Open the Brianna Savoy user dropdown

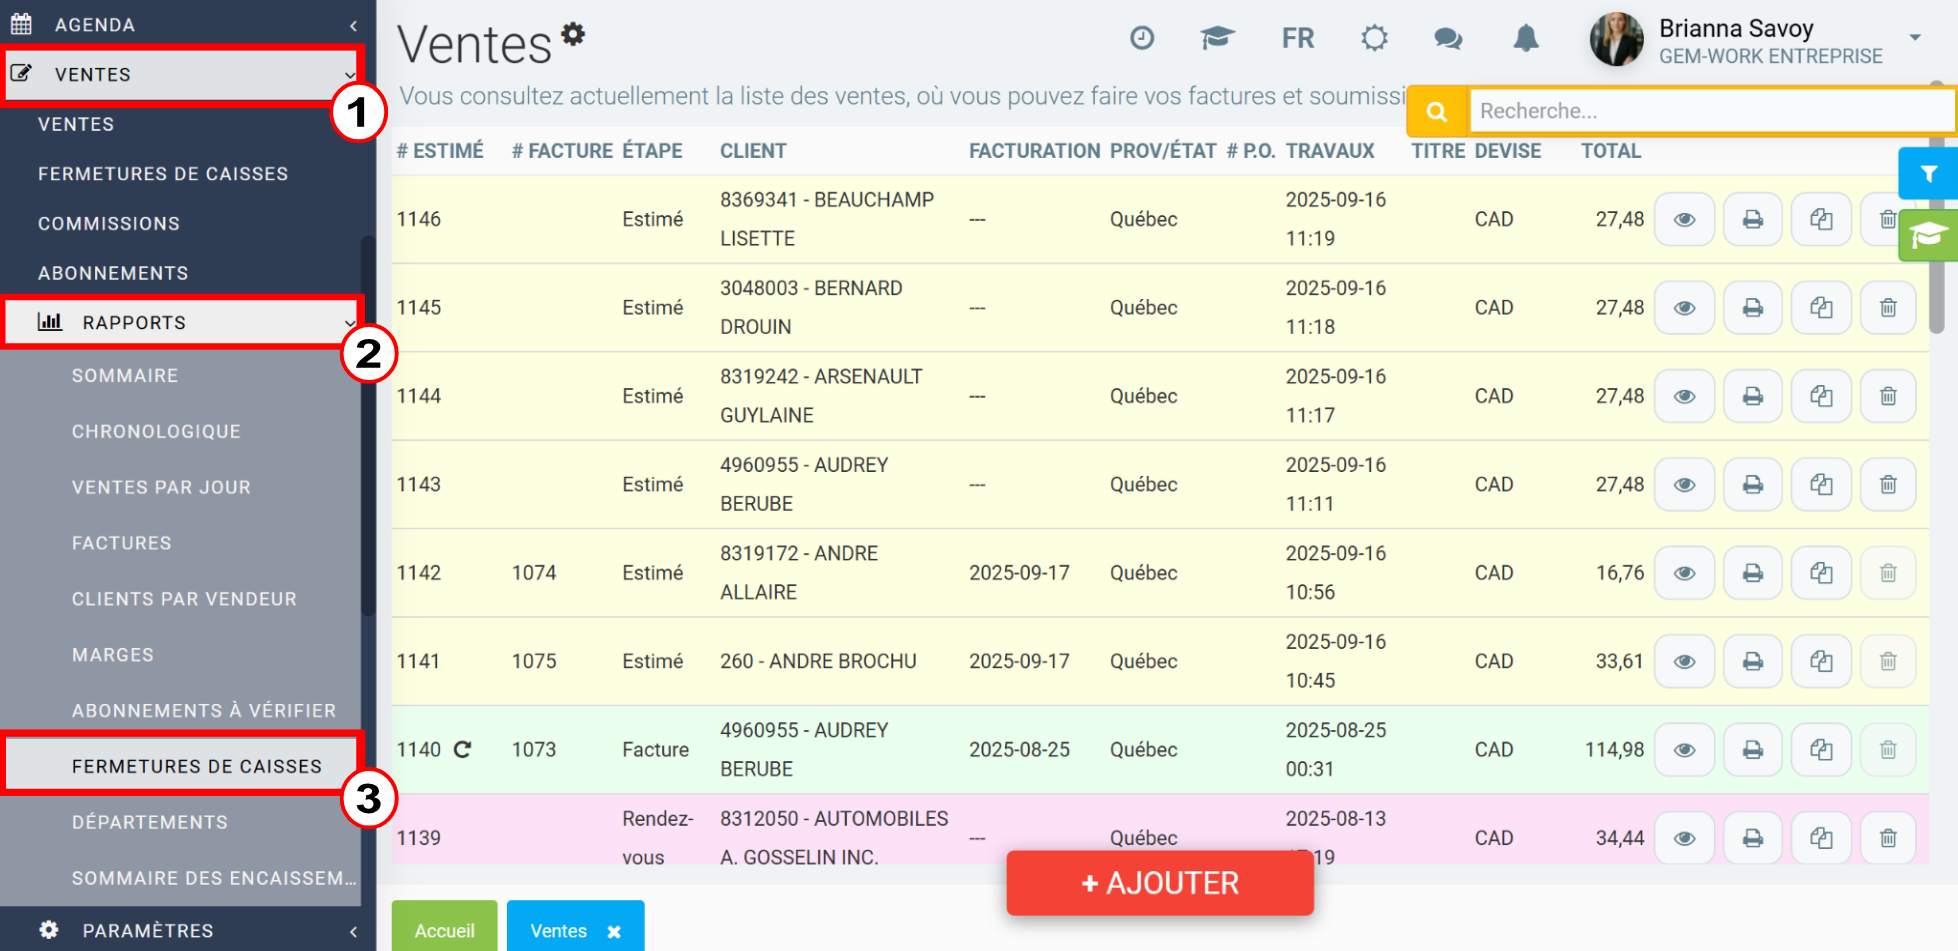pos(1914,38)
